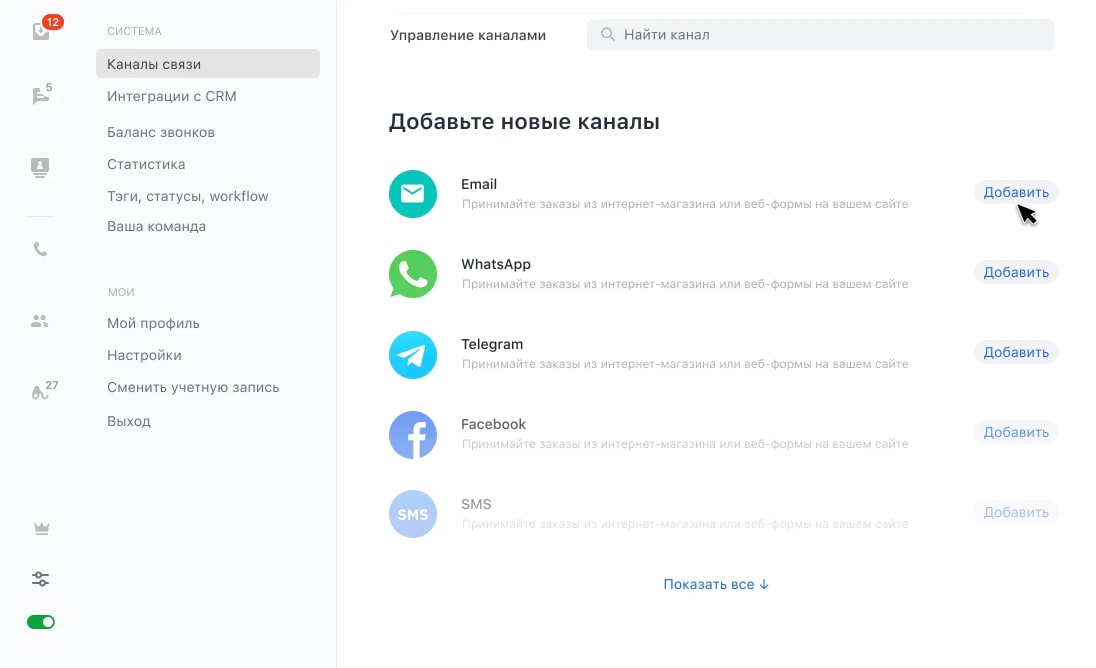Click the СИСТЕМА section label
Screen dimensions: 1096x668
click(x=134, y=31)
